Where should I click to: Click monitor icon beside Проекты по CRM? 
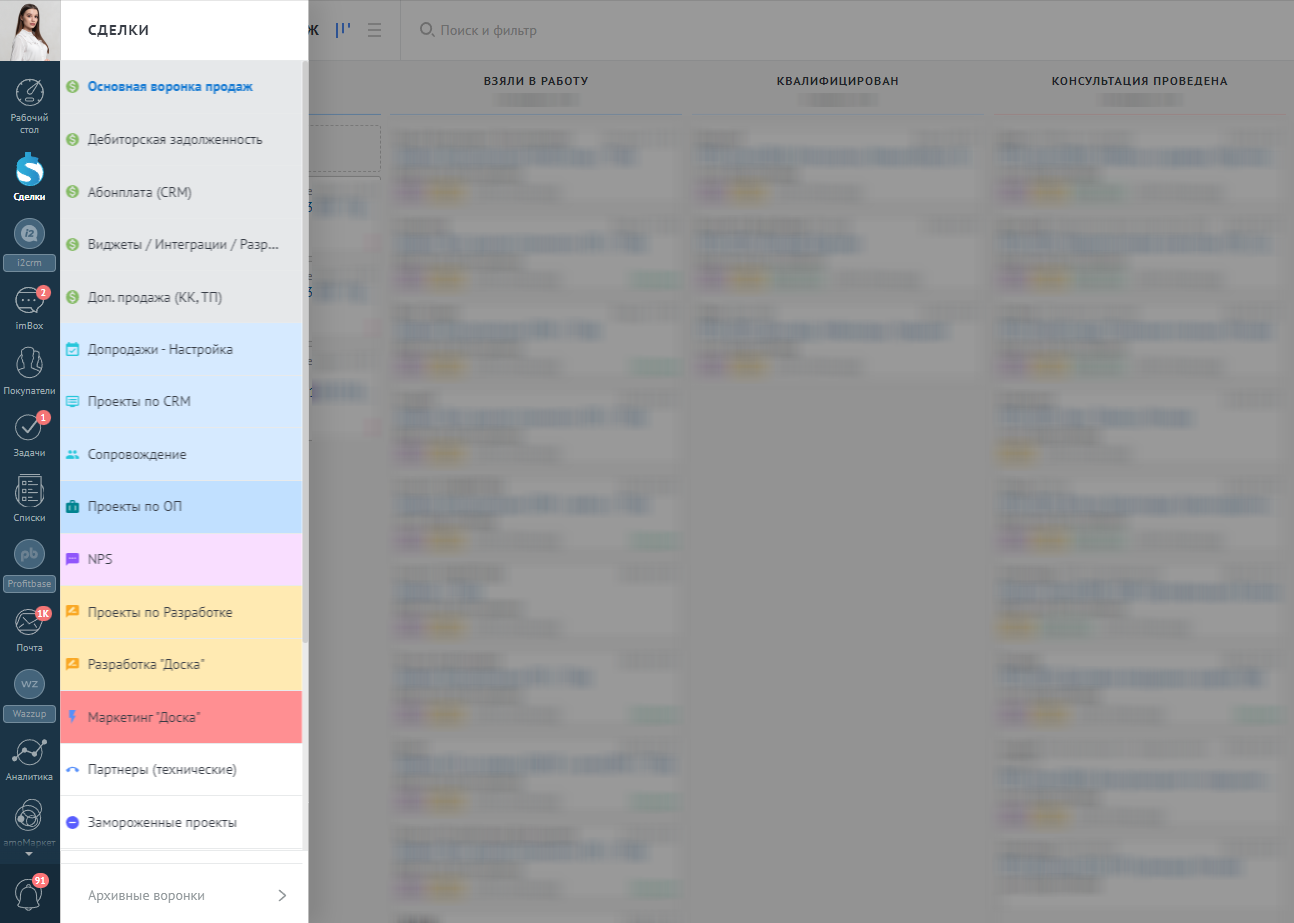tap(72, 402)
